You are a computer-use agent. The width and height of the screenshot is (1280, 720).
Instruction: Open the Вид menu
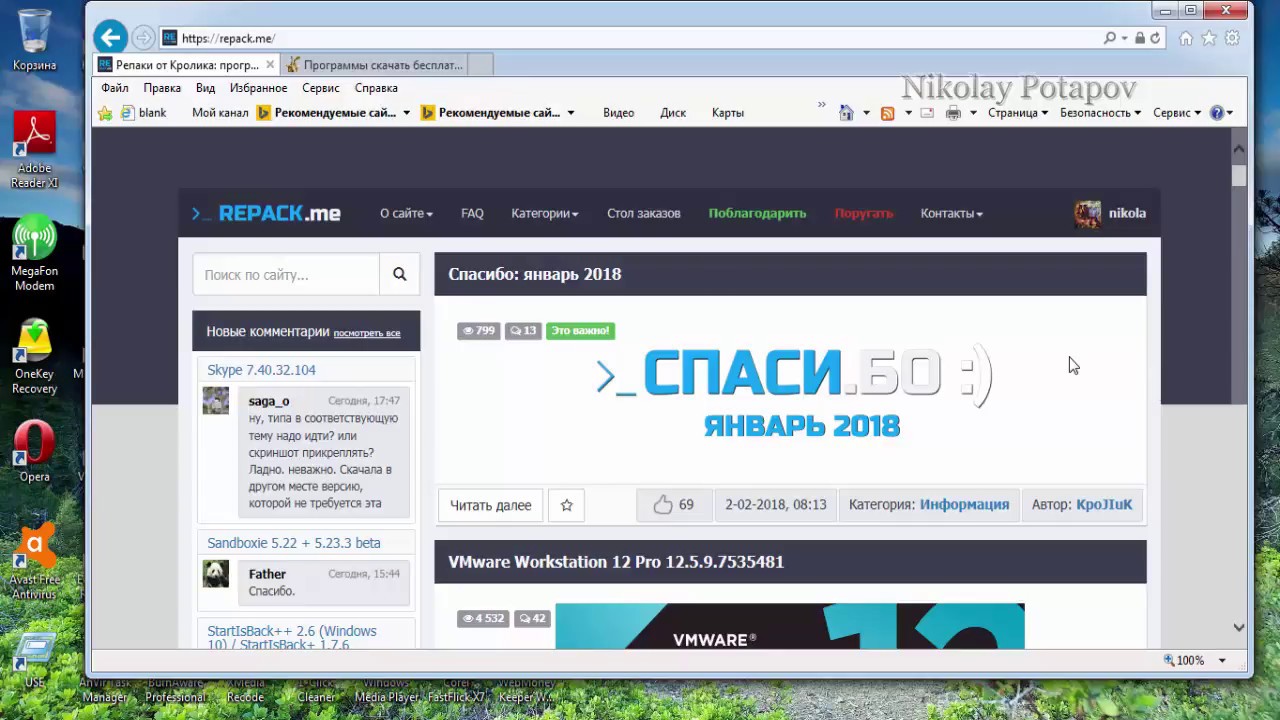[x=205, y=88]
